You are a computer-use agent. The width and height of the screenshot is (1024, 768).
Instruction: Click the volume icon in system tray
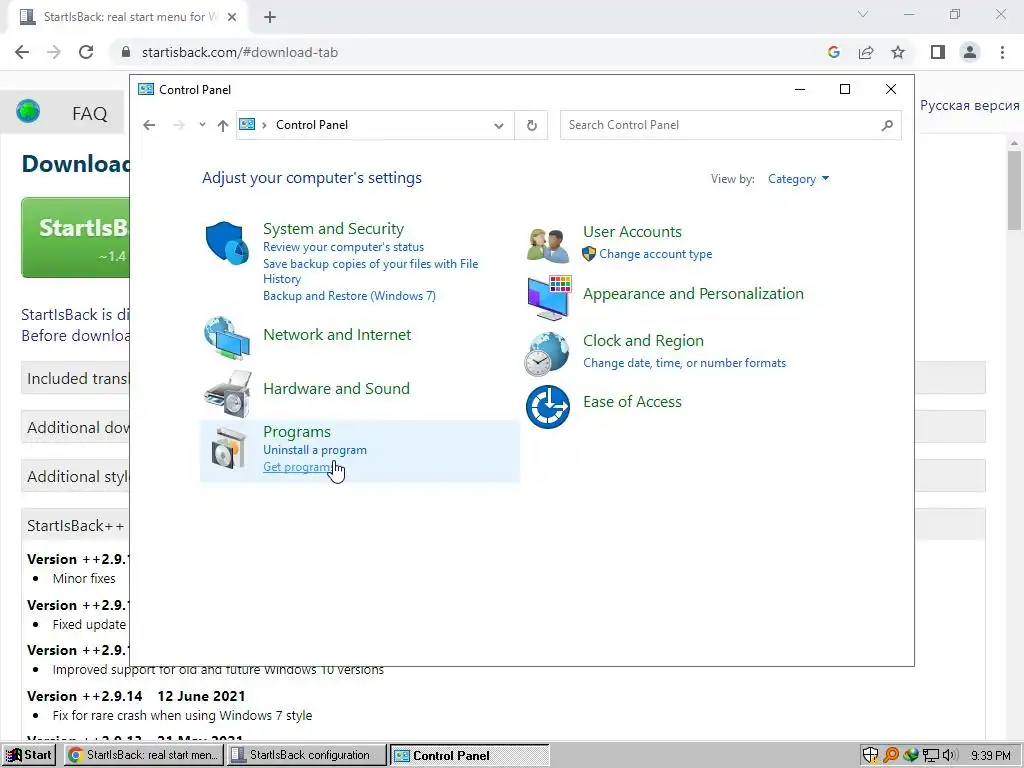pyautogui.click(x=950, y=756)
